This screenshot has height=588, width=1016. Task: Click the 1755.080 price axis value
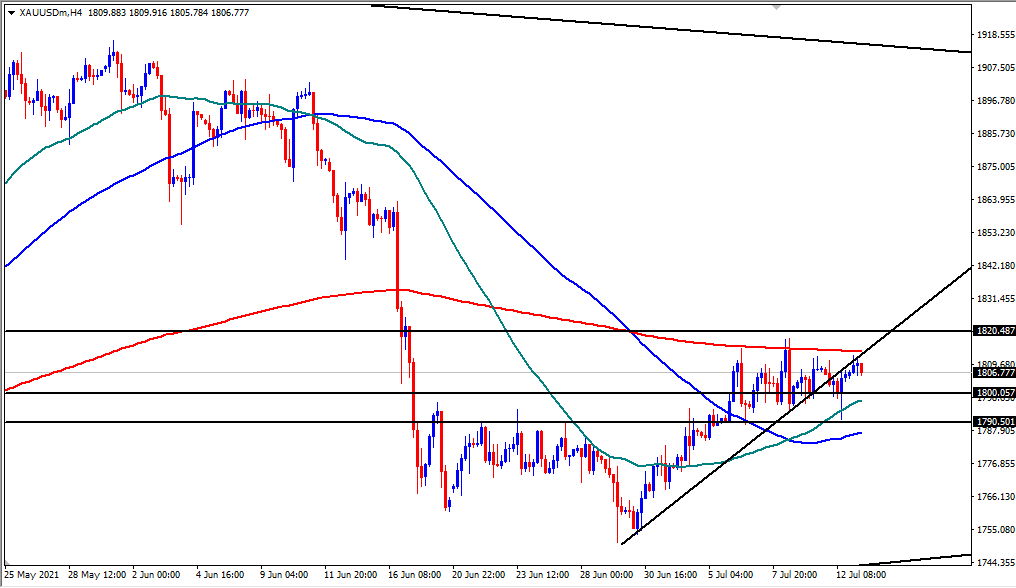coord(996,530)
